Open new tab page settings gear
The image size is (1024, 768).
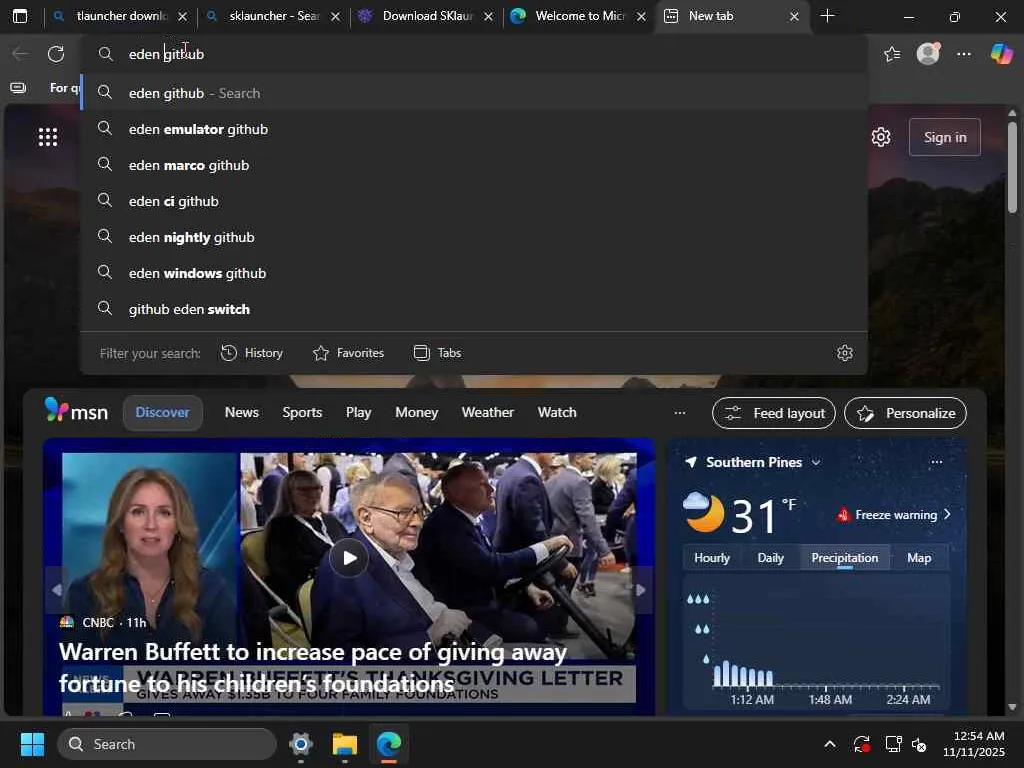click(881, 137)
